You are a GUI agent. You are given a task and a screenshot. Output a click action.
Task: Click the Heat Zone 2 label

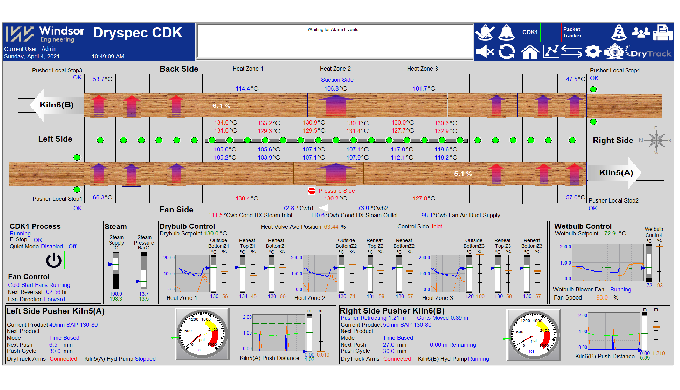(x=335, y=69)
